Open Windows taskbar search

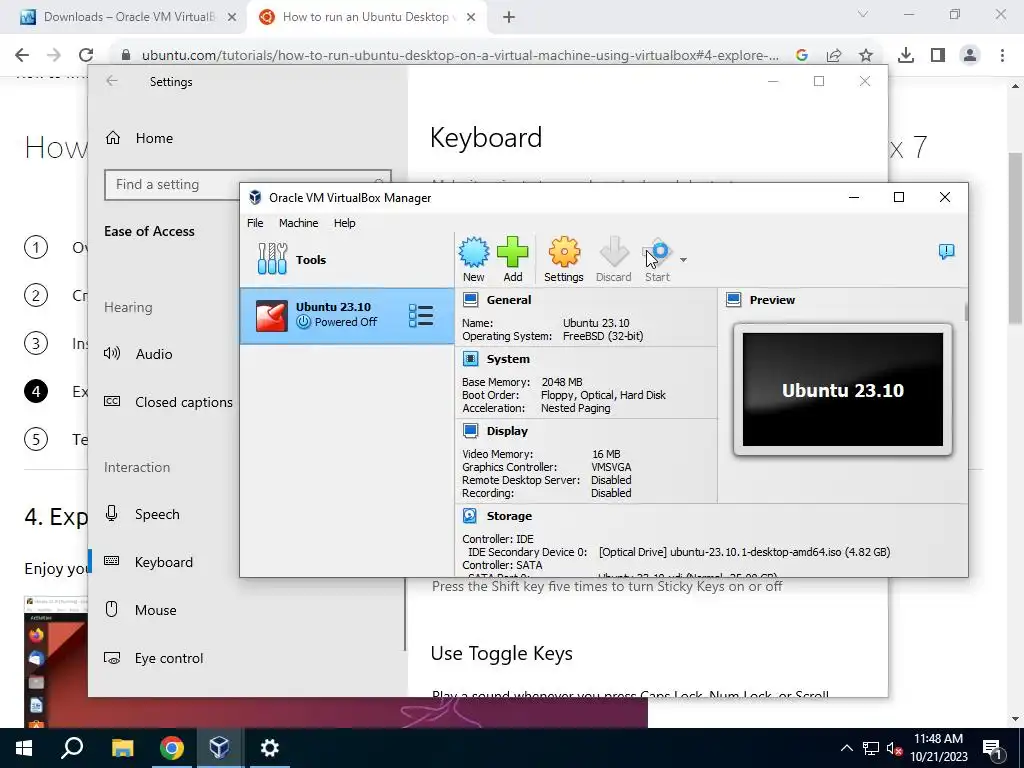pos(72,748)
